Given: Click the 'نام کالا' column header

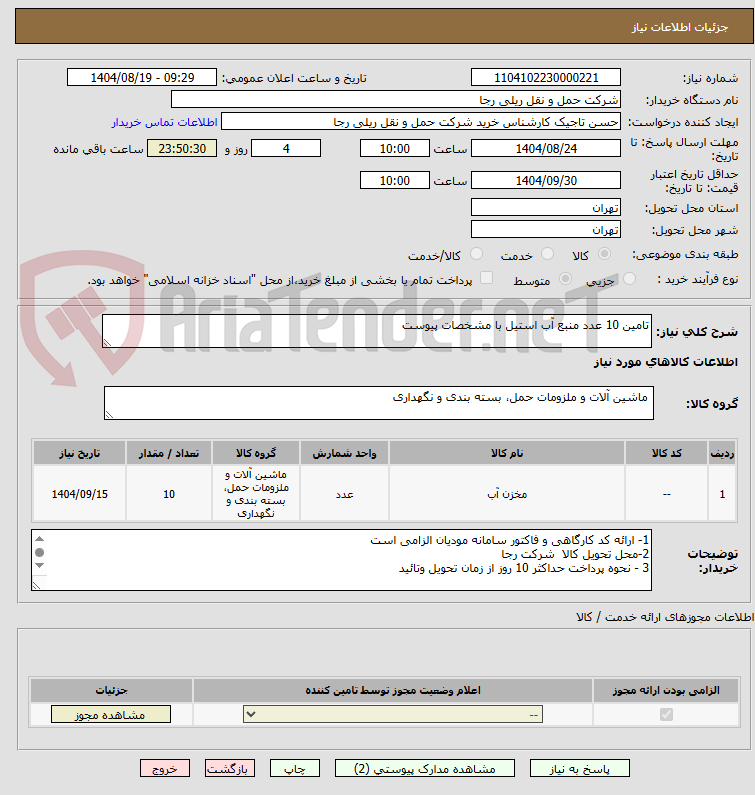Looking at the screenshot, I should tap(507, 453).
